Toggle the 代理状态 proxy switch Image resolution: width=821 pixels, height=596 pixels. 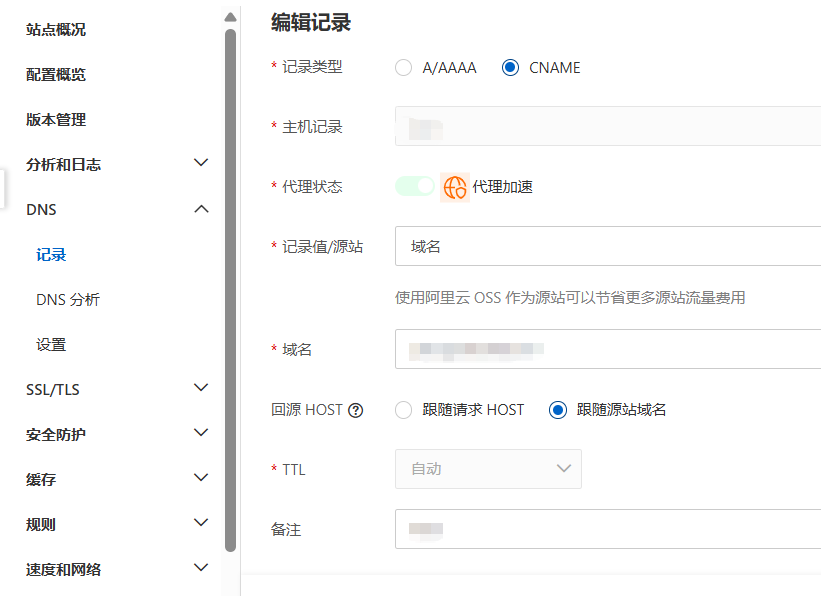414,186
